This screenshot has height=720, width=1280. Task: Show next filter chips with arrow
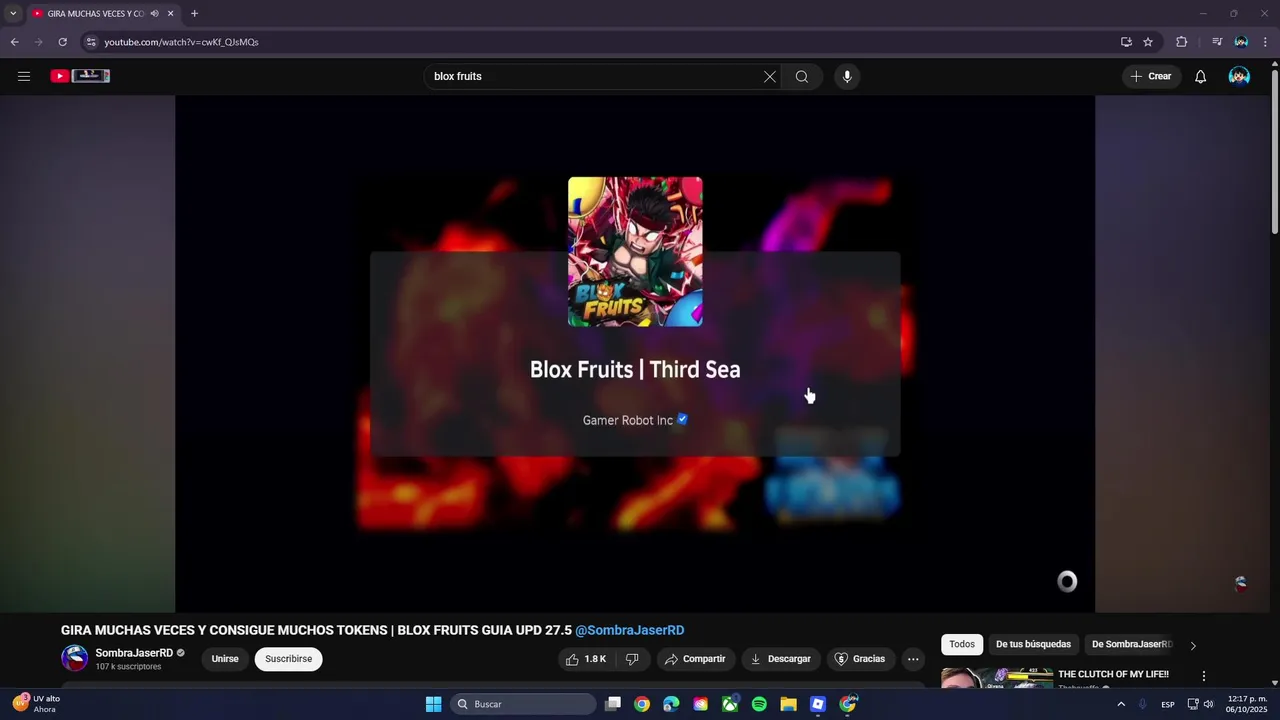1192,646
